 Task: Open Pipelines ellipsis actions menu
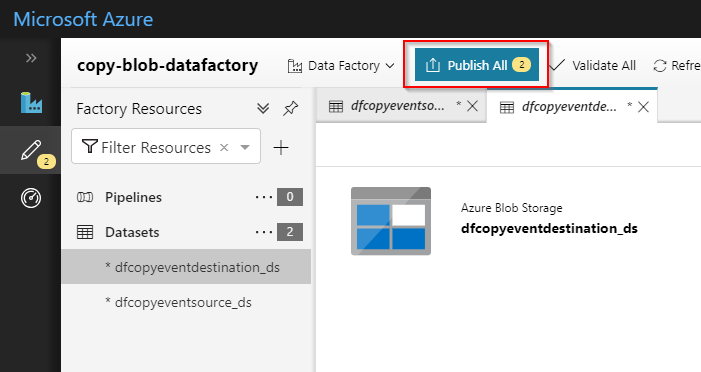[264, 197]
